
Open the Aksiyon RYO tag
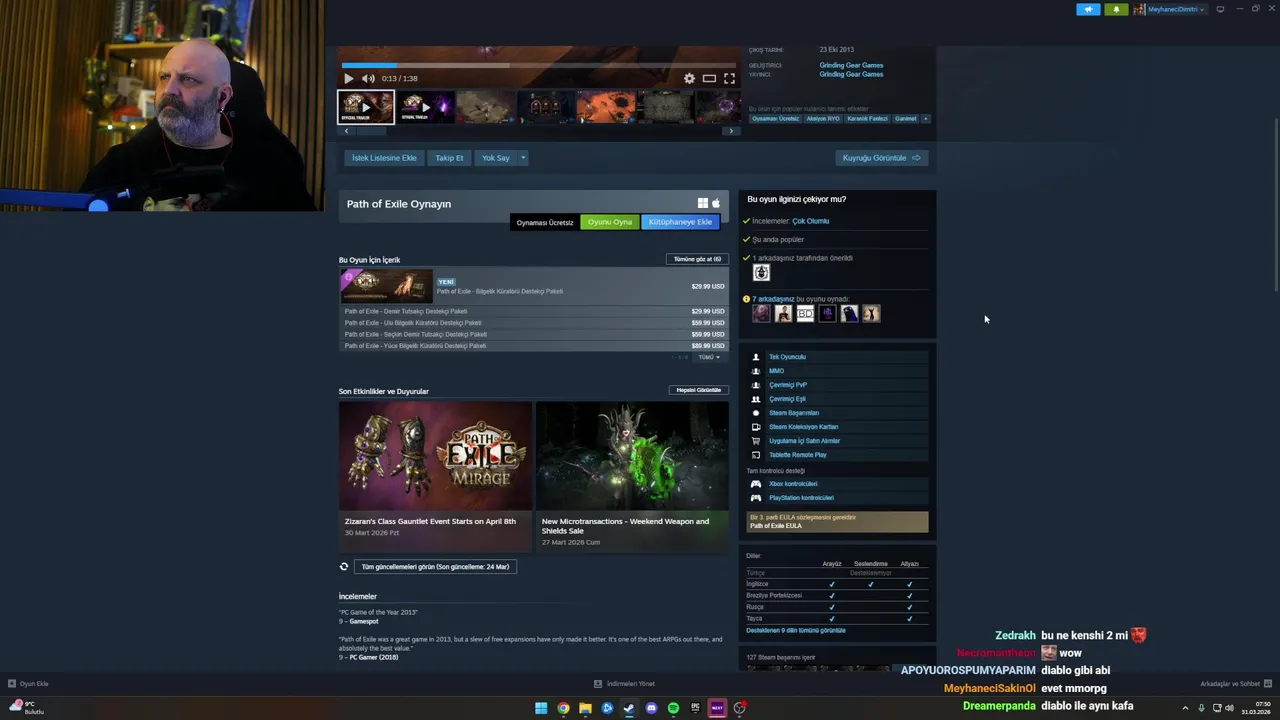pyautogui.click(x=823, y=118)
